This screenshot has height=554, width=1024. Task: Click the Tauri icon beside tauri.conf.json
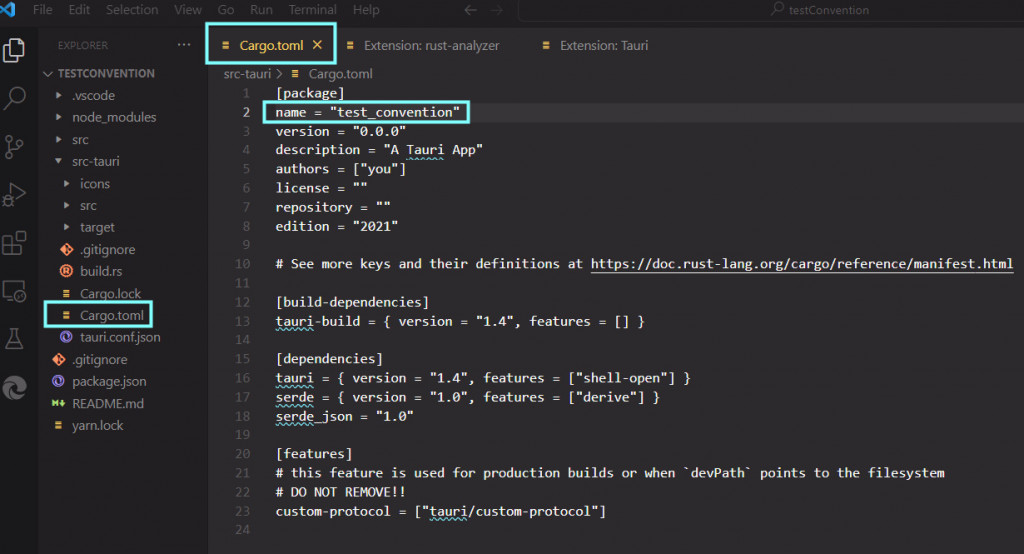[66, 337]
